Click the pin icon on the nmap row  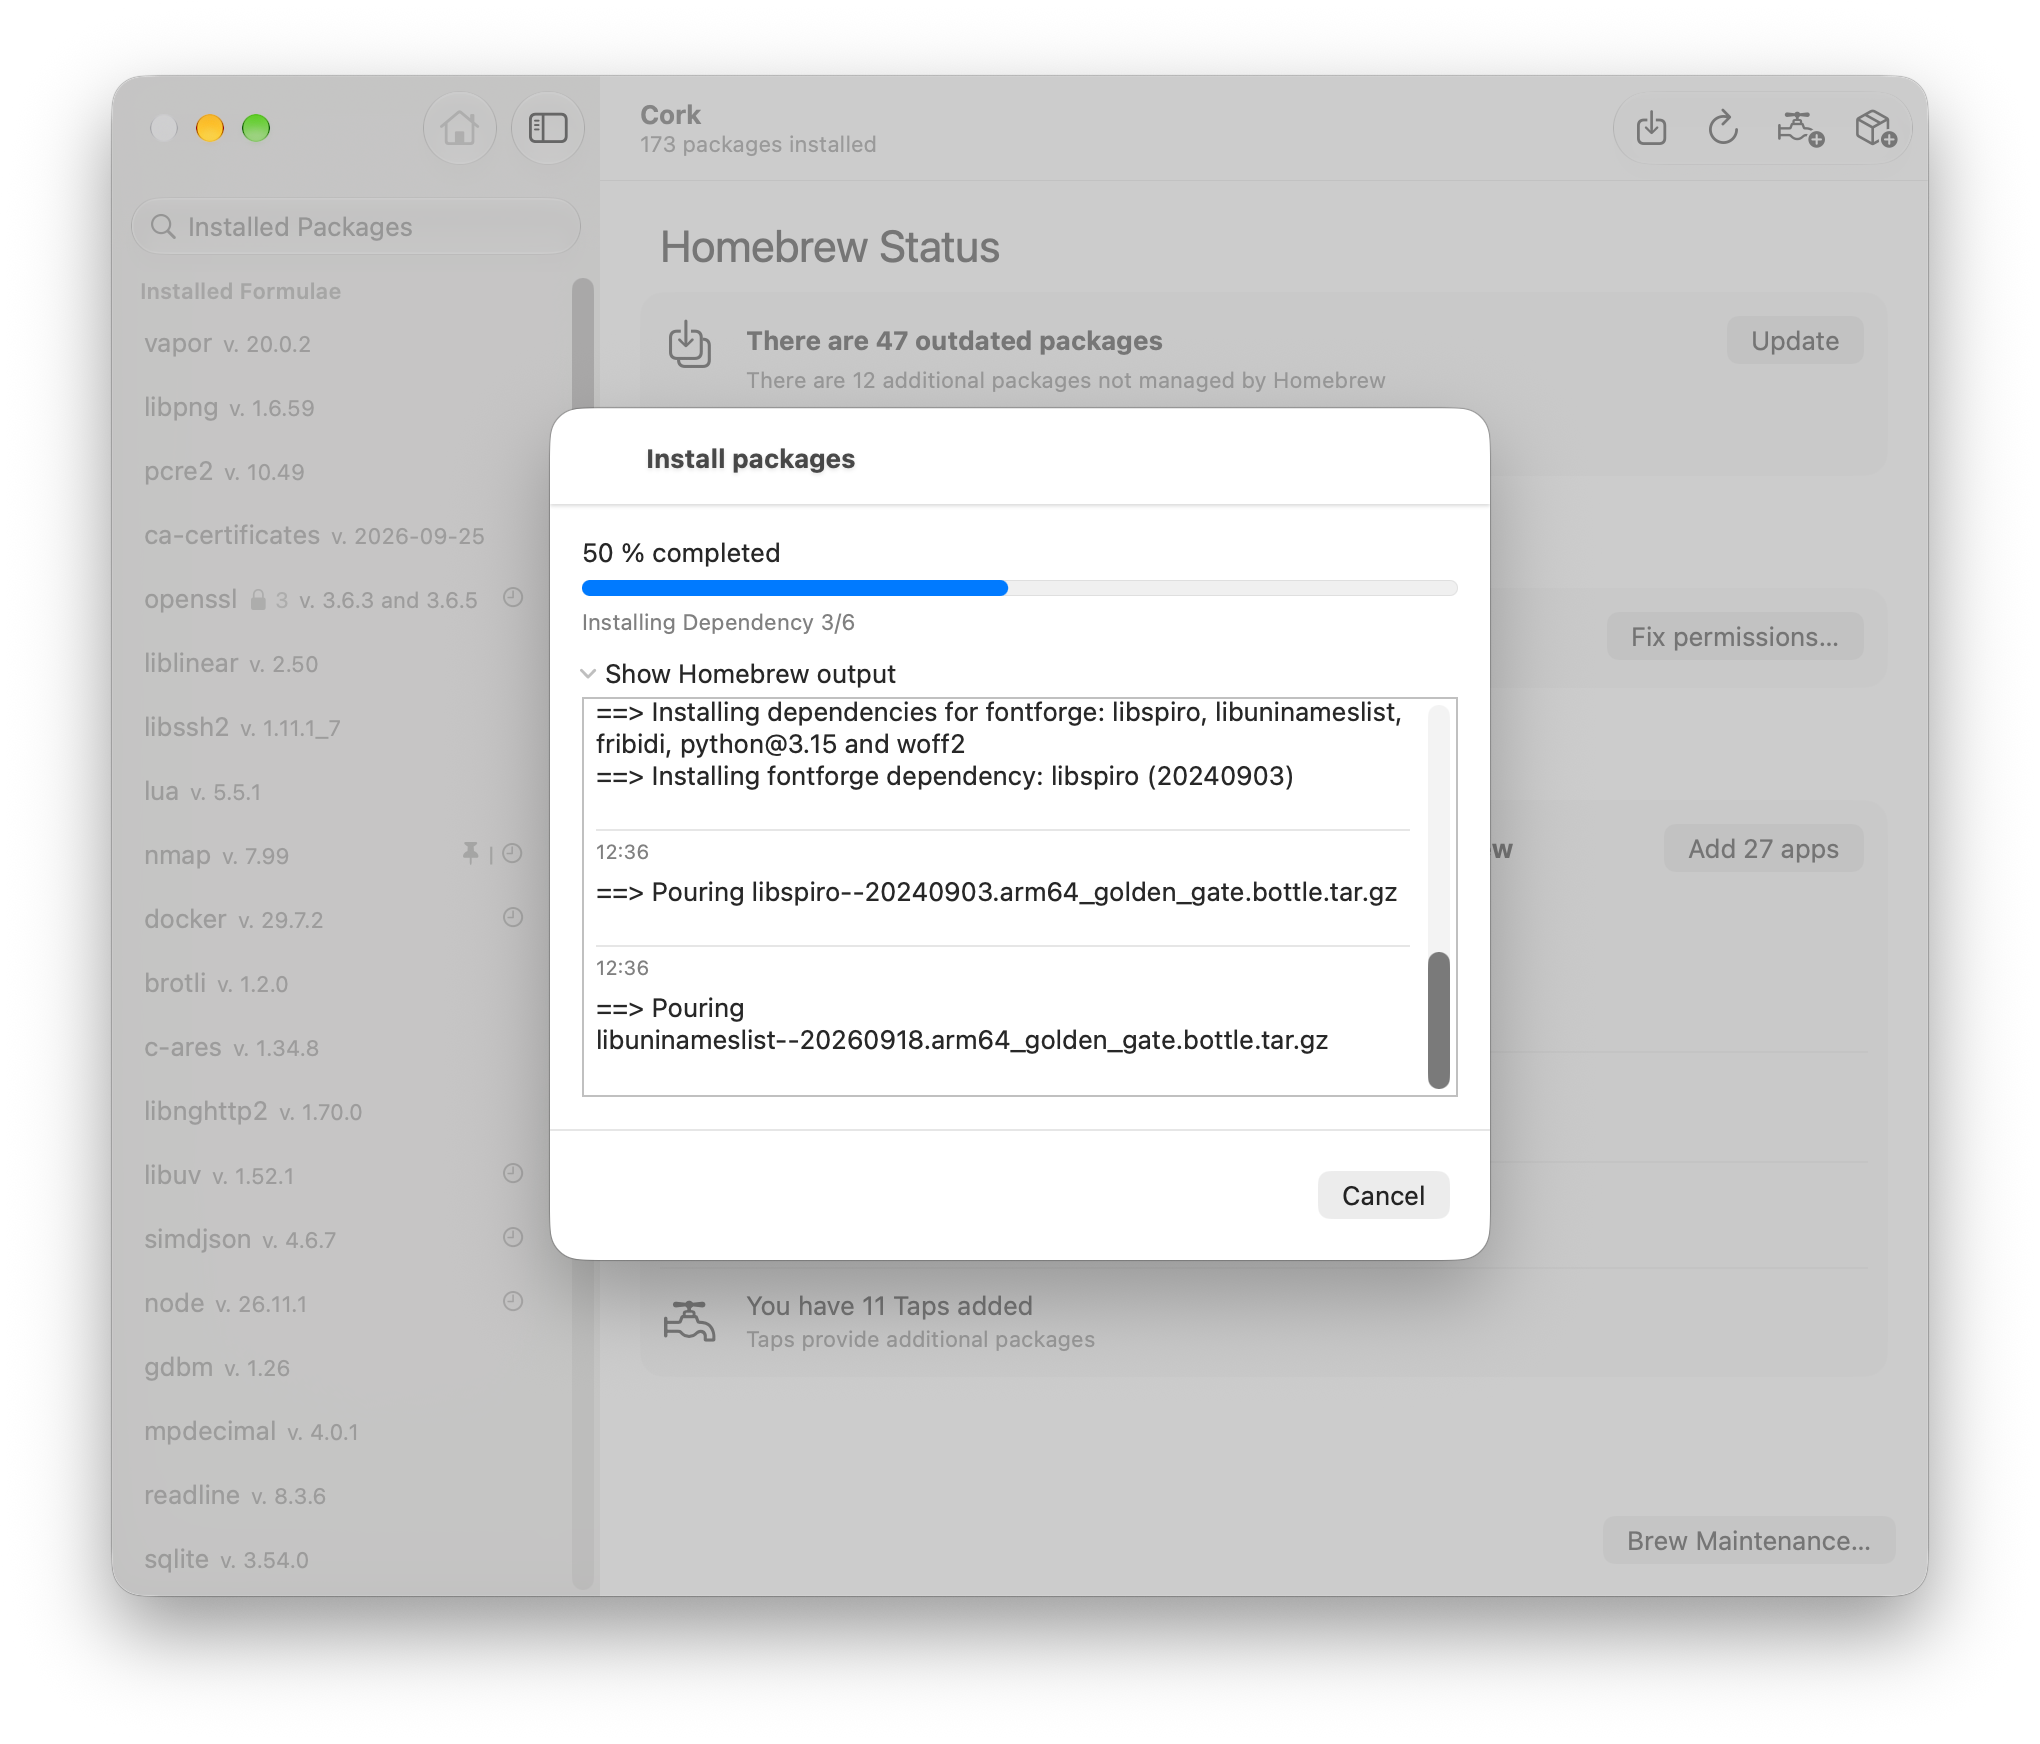[x=470, y=853]
